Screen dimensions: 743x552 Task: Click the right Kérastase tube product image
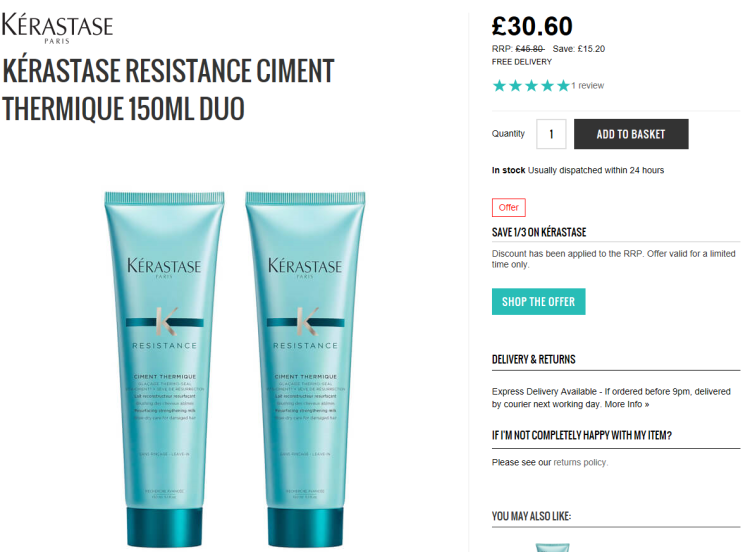click(x=305, y=370)
